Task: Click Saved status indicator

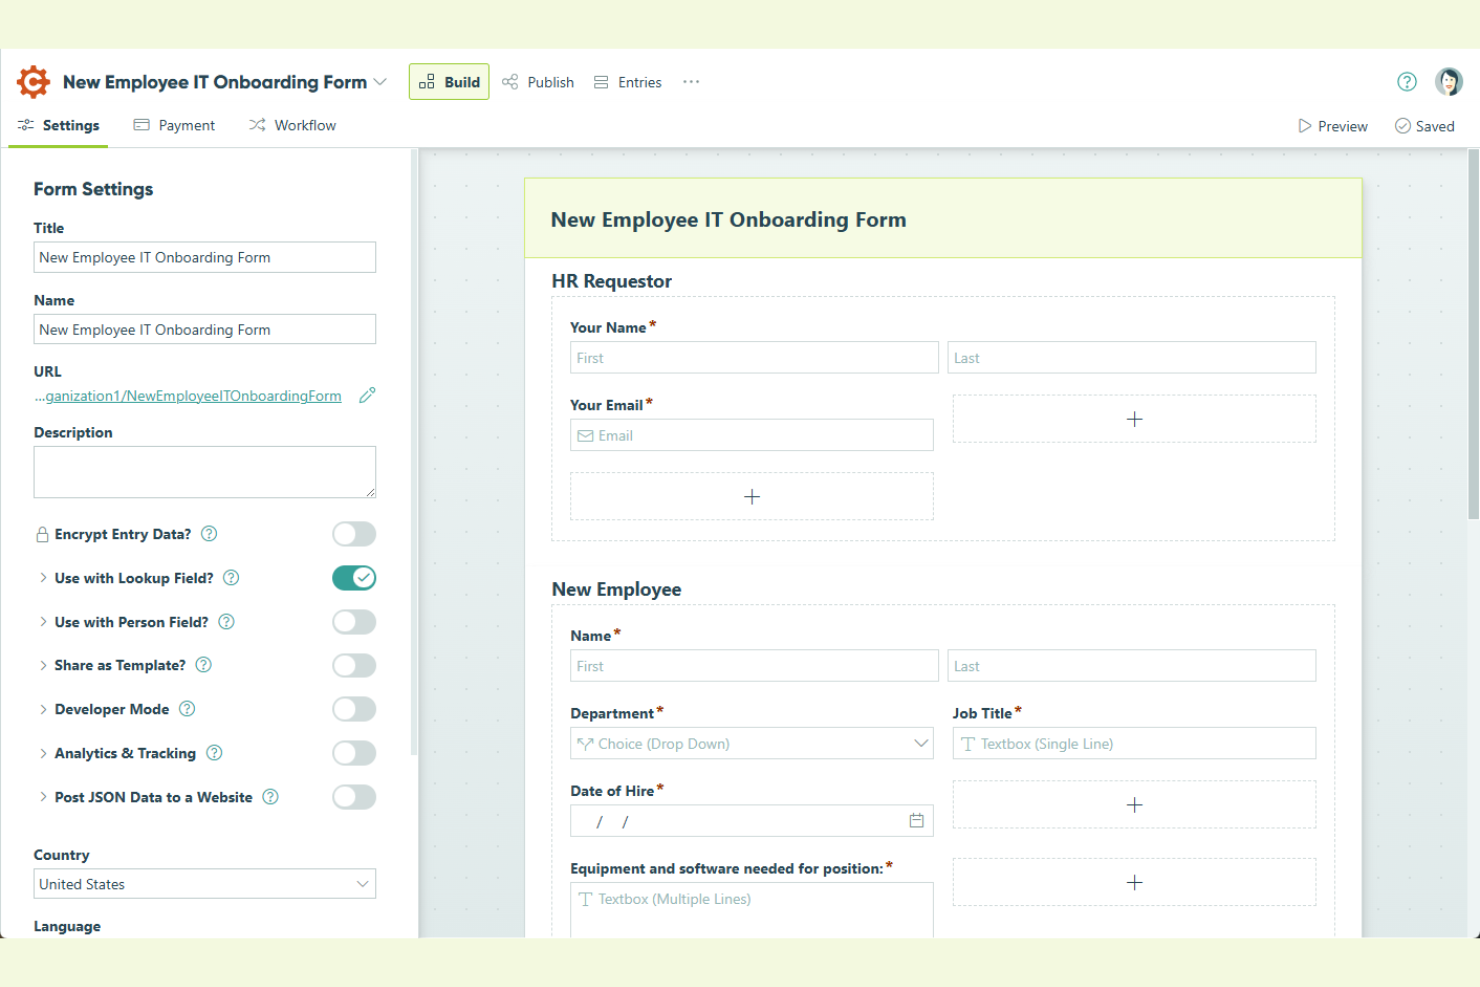Action: pos(1424,125)
